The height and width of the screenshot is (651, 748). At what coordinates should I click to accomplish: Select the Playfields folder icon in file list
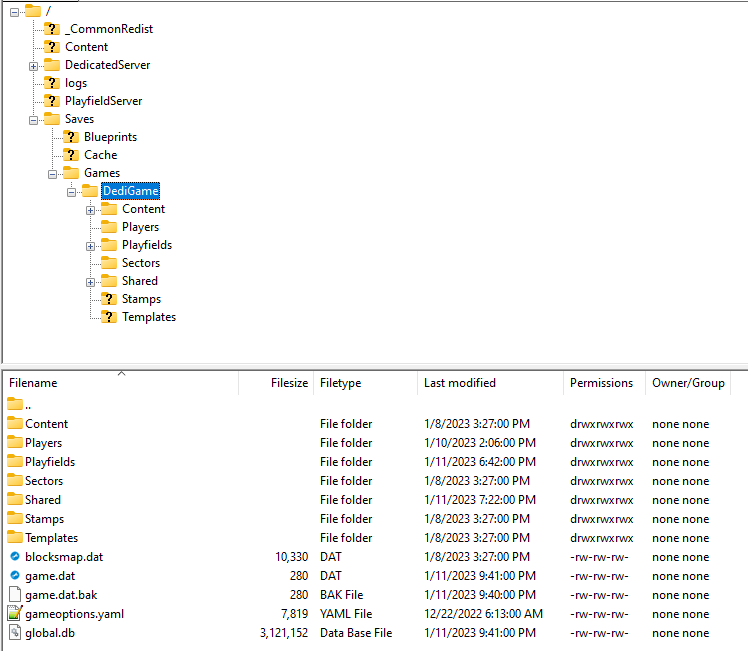click(x=15, y=461)
